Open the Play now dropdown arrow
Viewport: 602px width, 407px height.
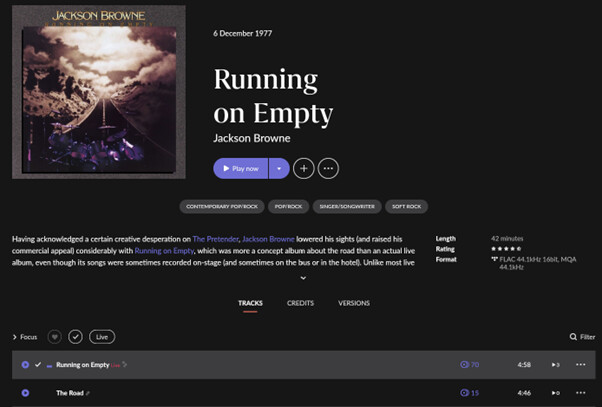point(279,168)
